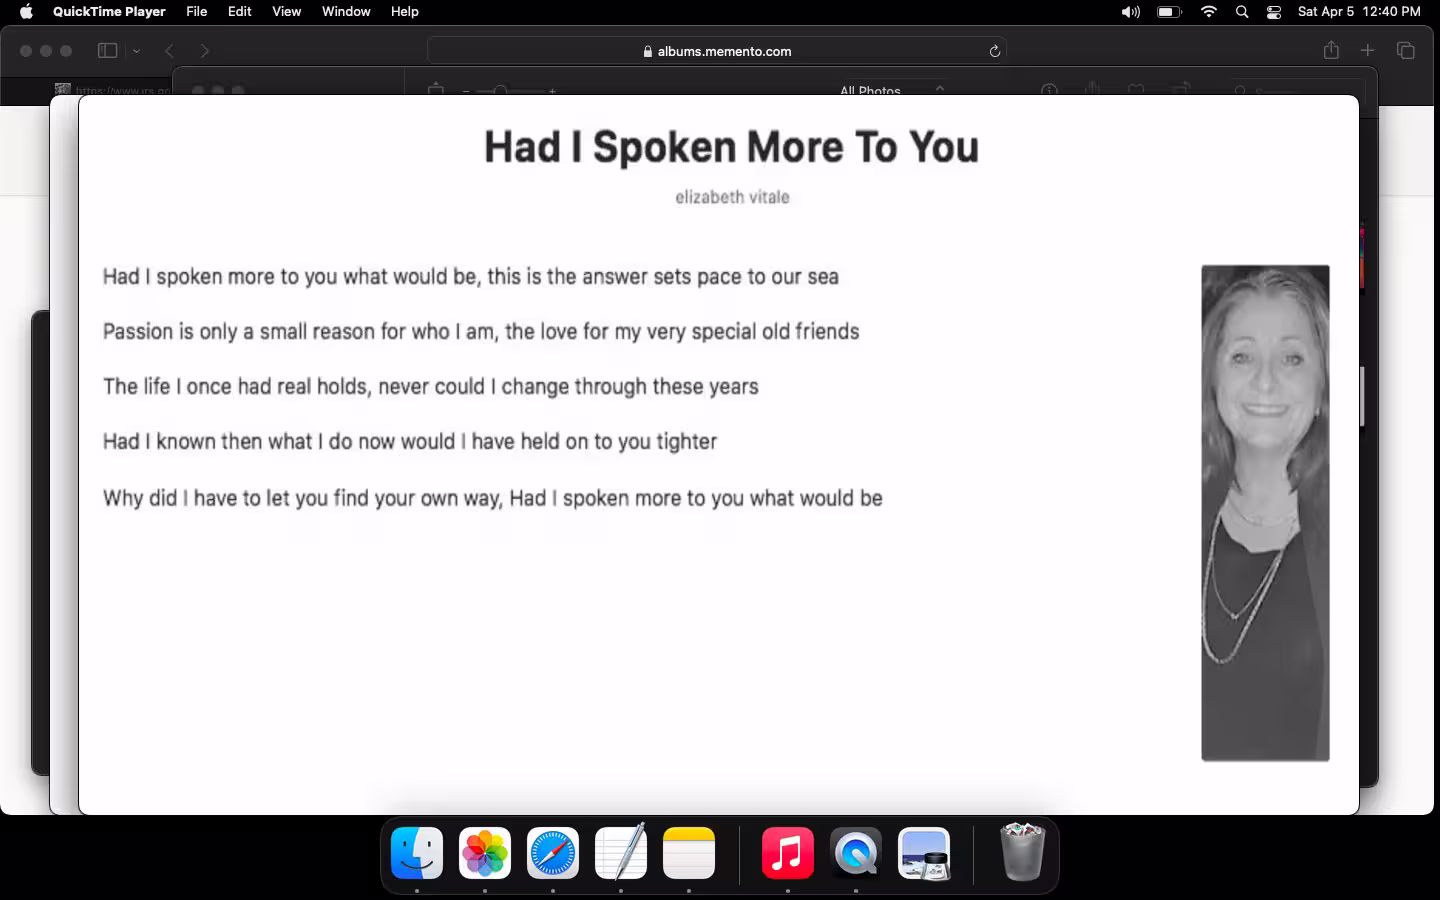Click the line starting "Why did I have"
Screen dimensions: 1440x900
(x=493, y=498)
